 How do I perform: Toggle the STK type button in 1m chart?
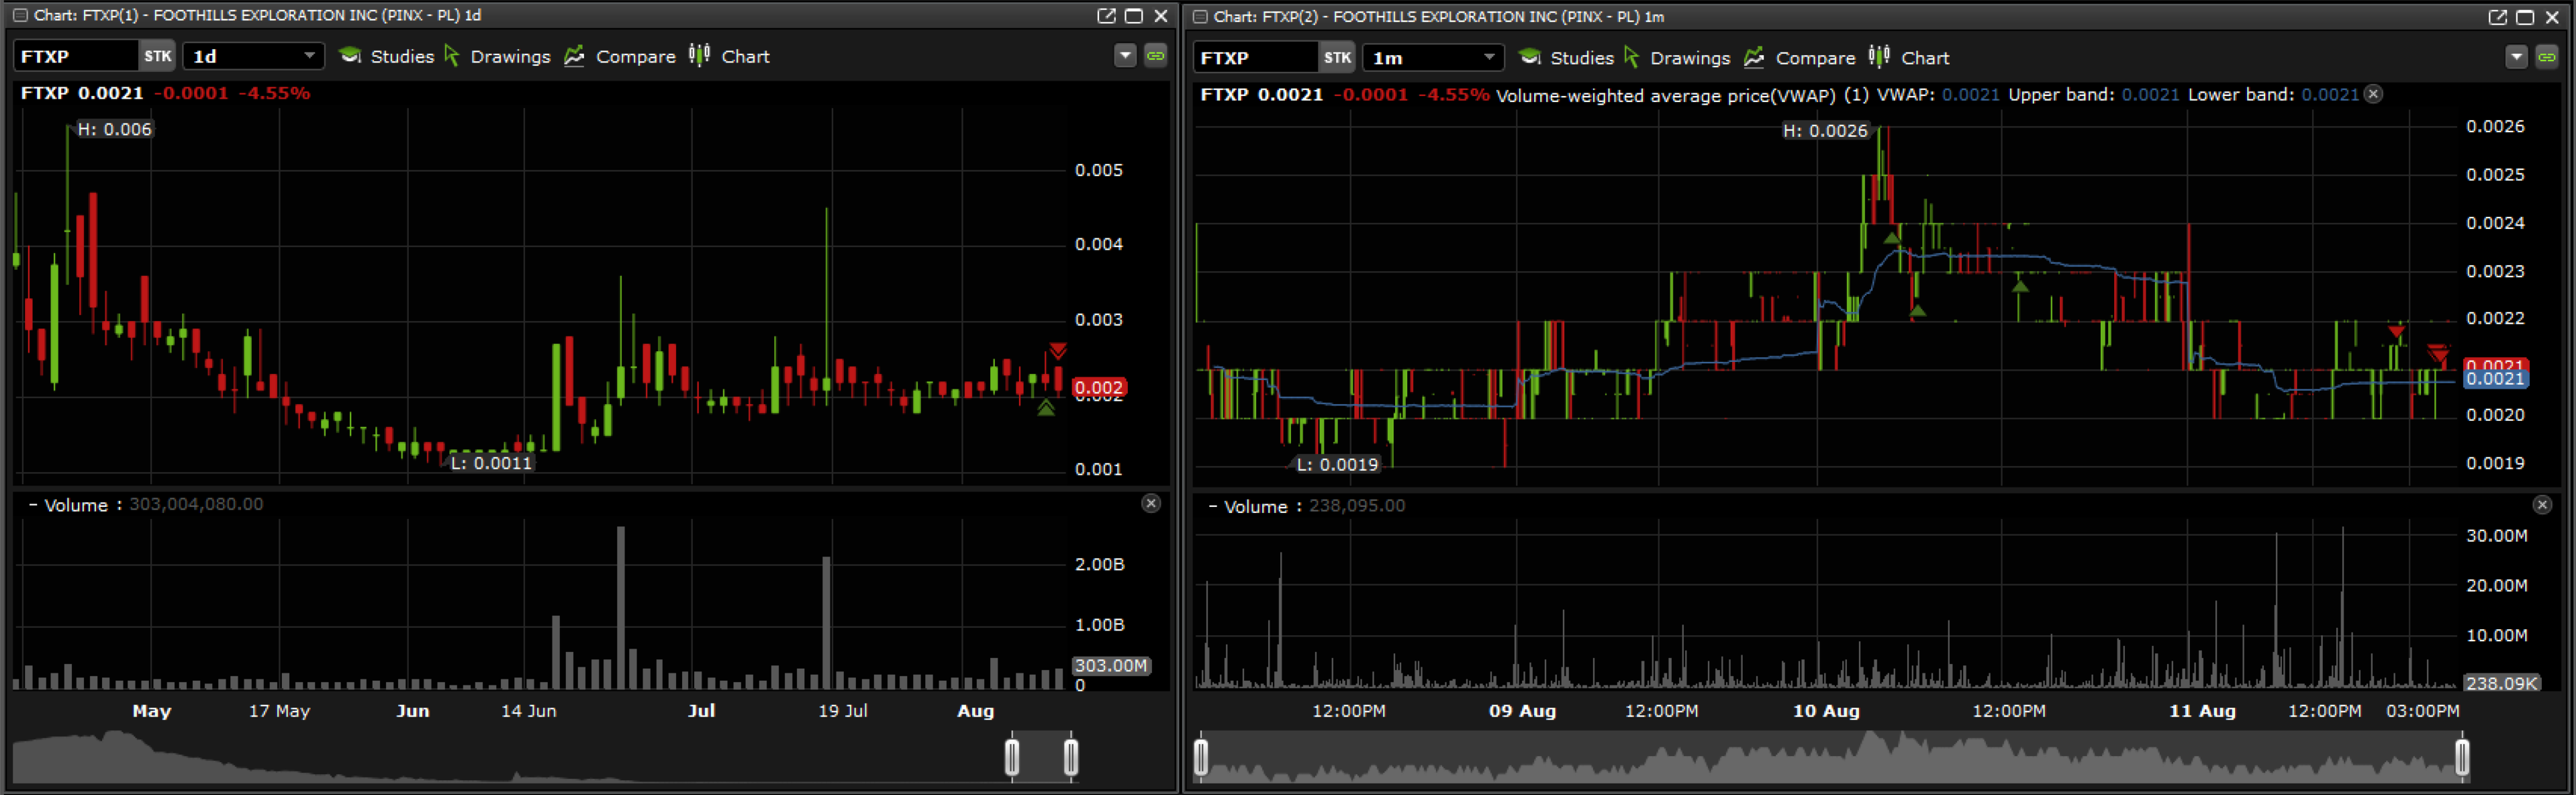(1337, 58)
